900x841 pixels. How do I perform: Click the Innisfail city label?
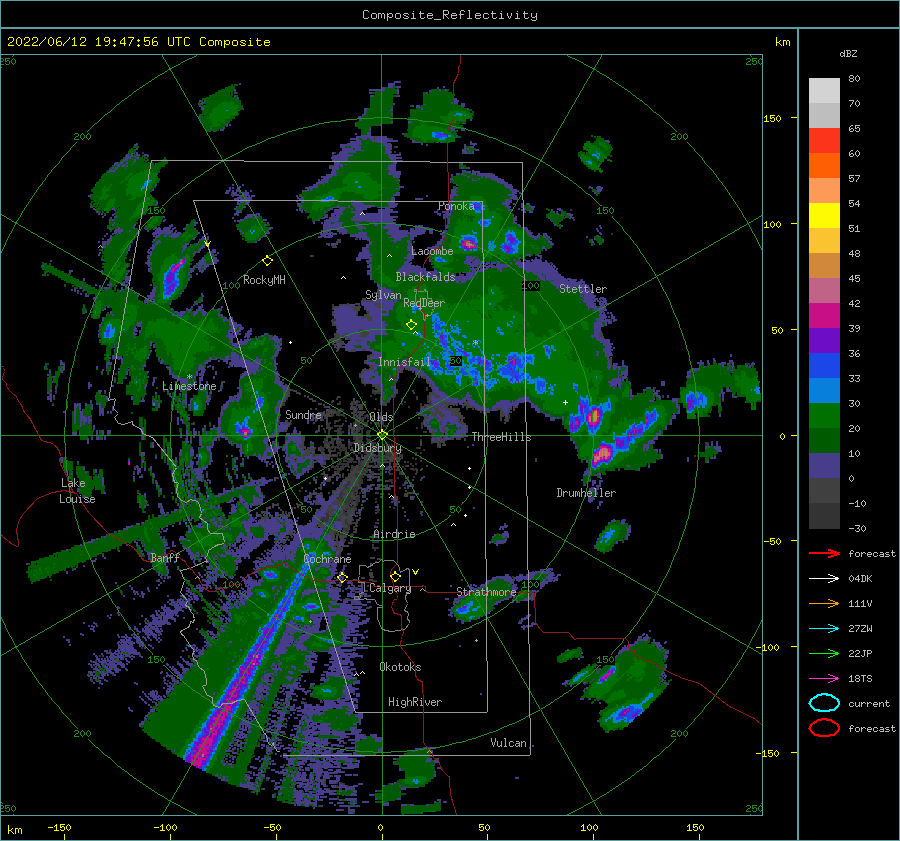[404, 362]
